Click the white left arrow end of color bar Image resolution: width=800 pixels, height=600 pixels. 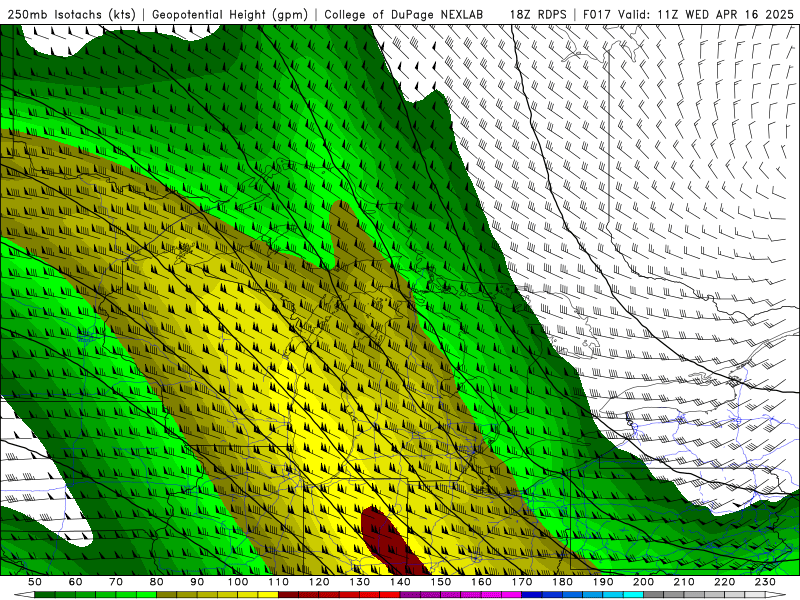24,595
